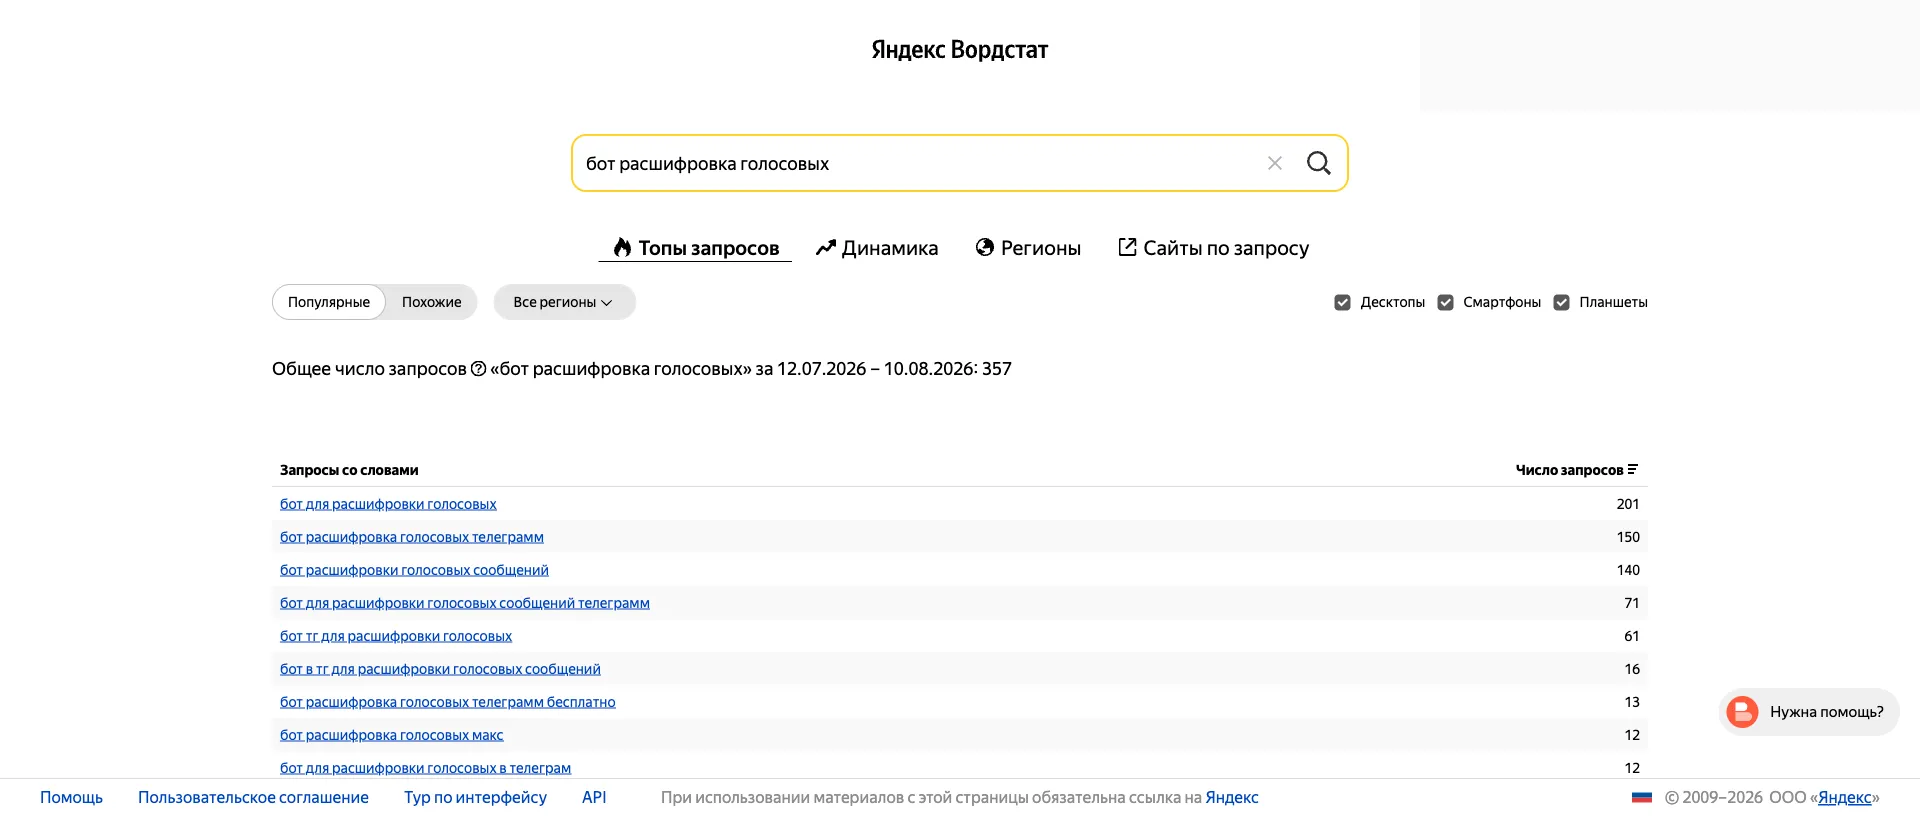Click the question mark help icon after Общее число запросов
The height and width of the screenshot is (816, 1920).
478,369
